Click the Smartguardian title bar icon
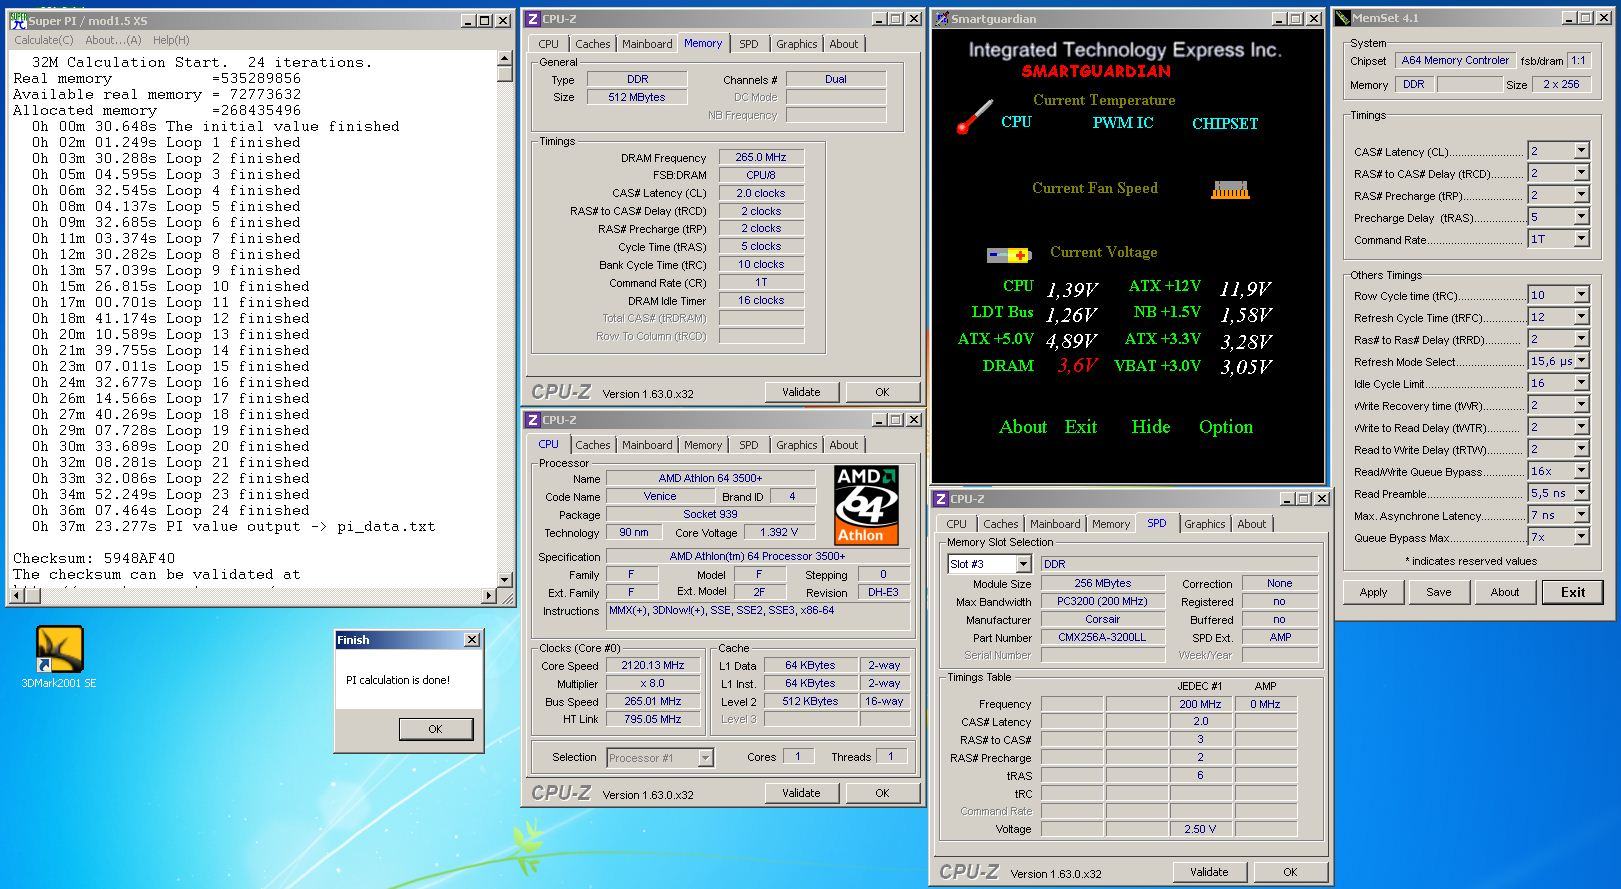This screenshot has width=1621, height=889. click(x=941, y=19)
